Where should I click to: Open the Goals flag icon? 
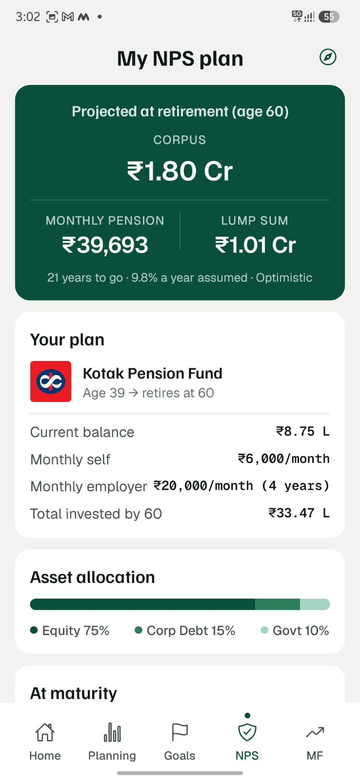tap(180, 732)
